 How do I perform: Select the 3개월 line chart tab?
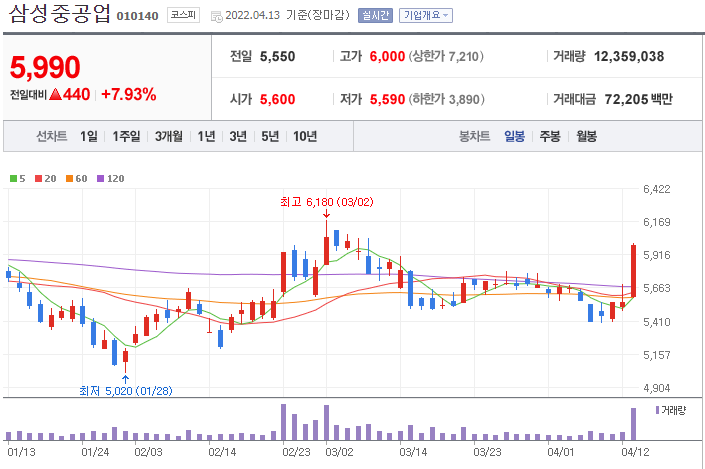click(x=169, y=136)
